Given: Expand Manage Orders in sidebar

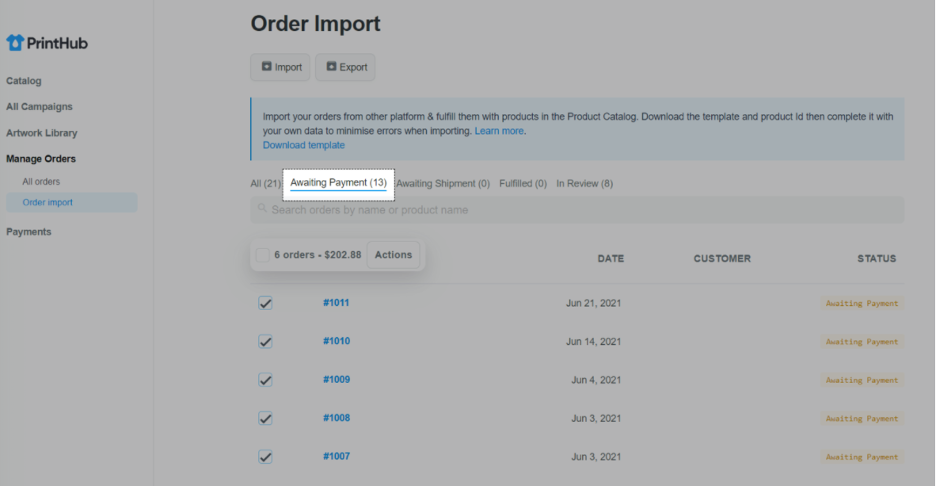Looking at the screenshot, I should click(x=41, y=159).
